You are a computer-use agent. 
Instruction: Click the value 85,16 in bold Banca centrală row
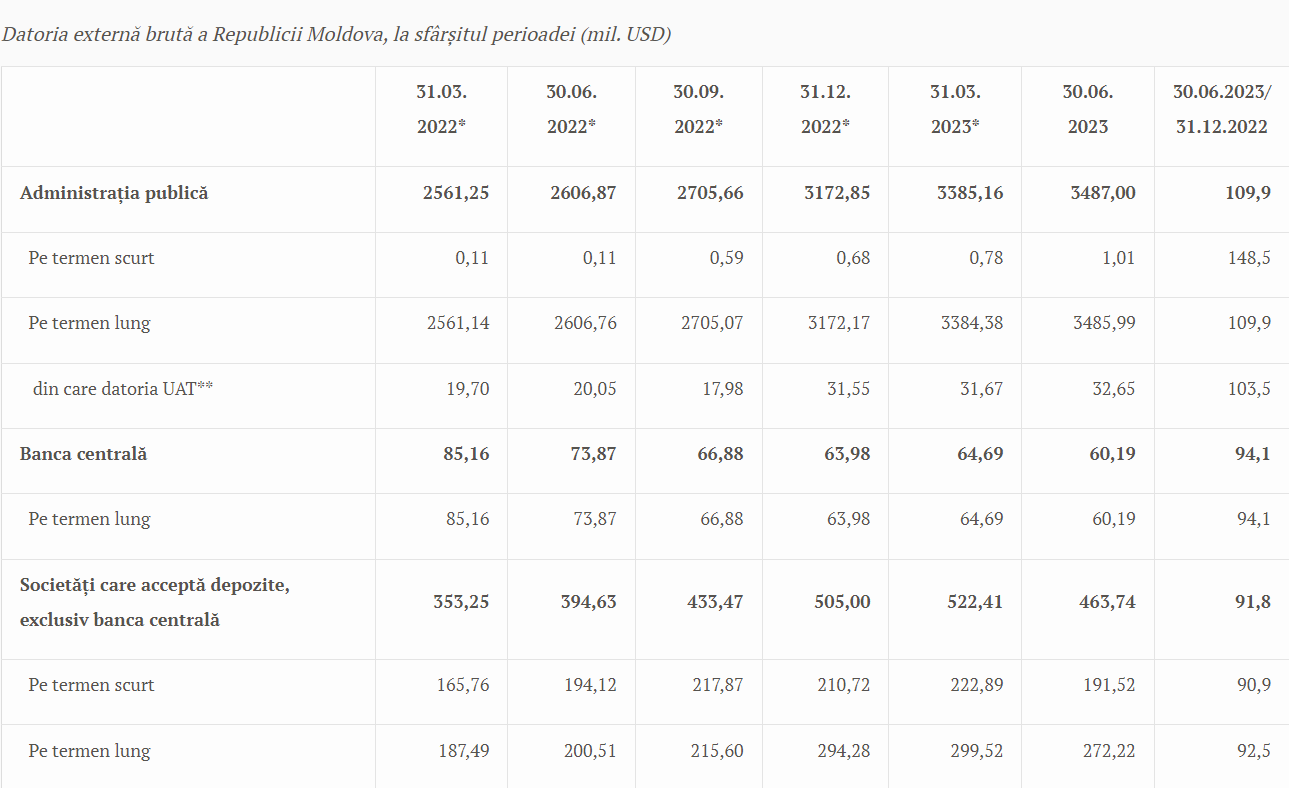[x=466, y=454]
